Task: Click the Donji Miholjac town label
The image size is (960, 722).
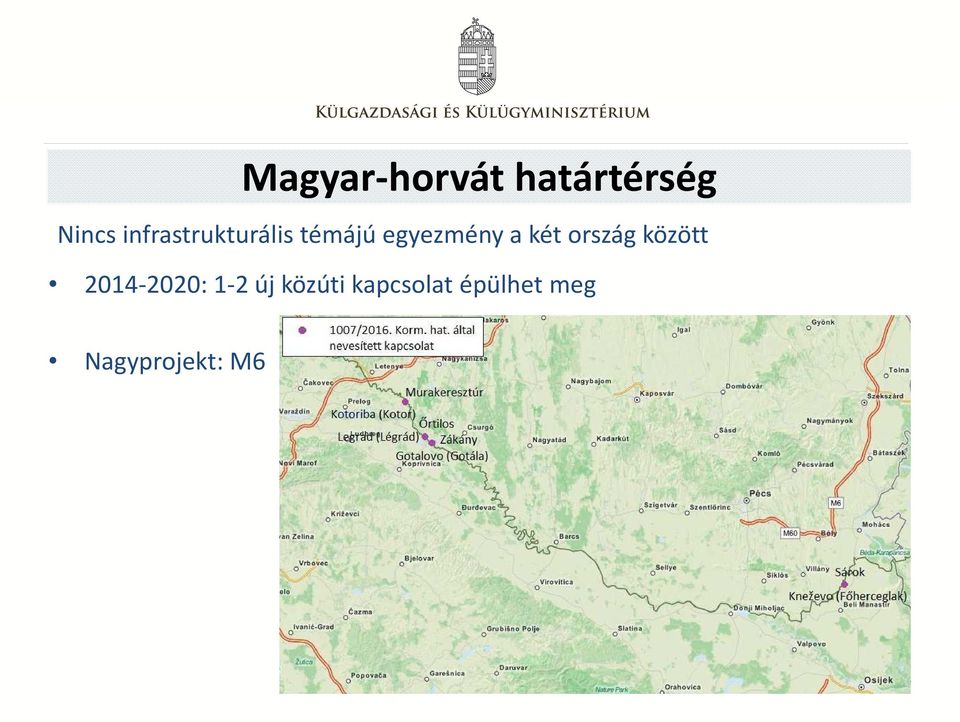Action: pyautogui.click(x=759, y=608)
